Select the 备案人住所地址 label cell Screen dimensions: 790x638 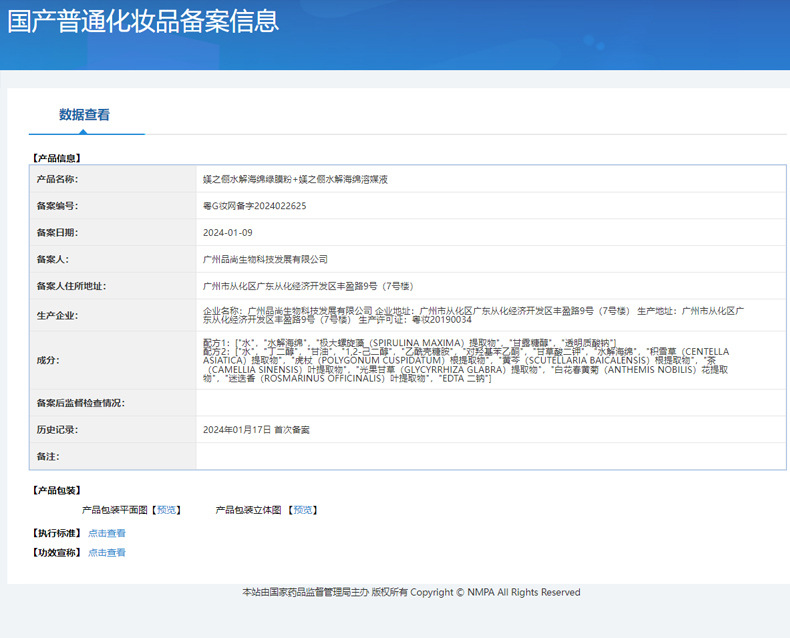pyautogui.click(x=113, y=286)
